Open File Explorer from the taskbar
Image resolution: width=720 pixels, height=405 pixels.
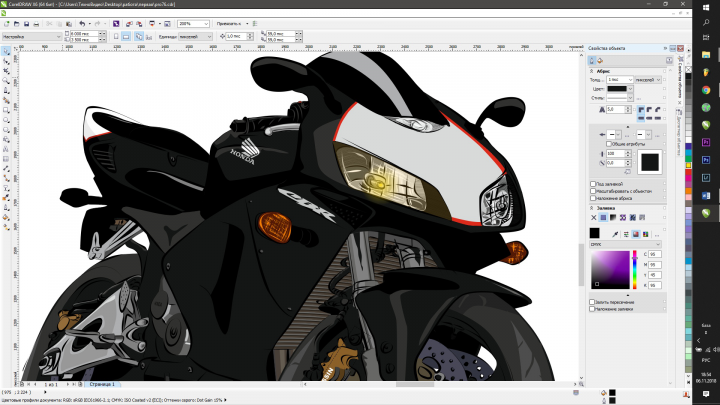[706, 55]
